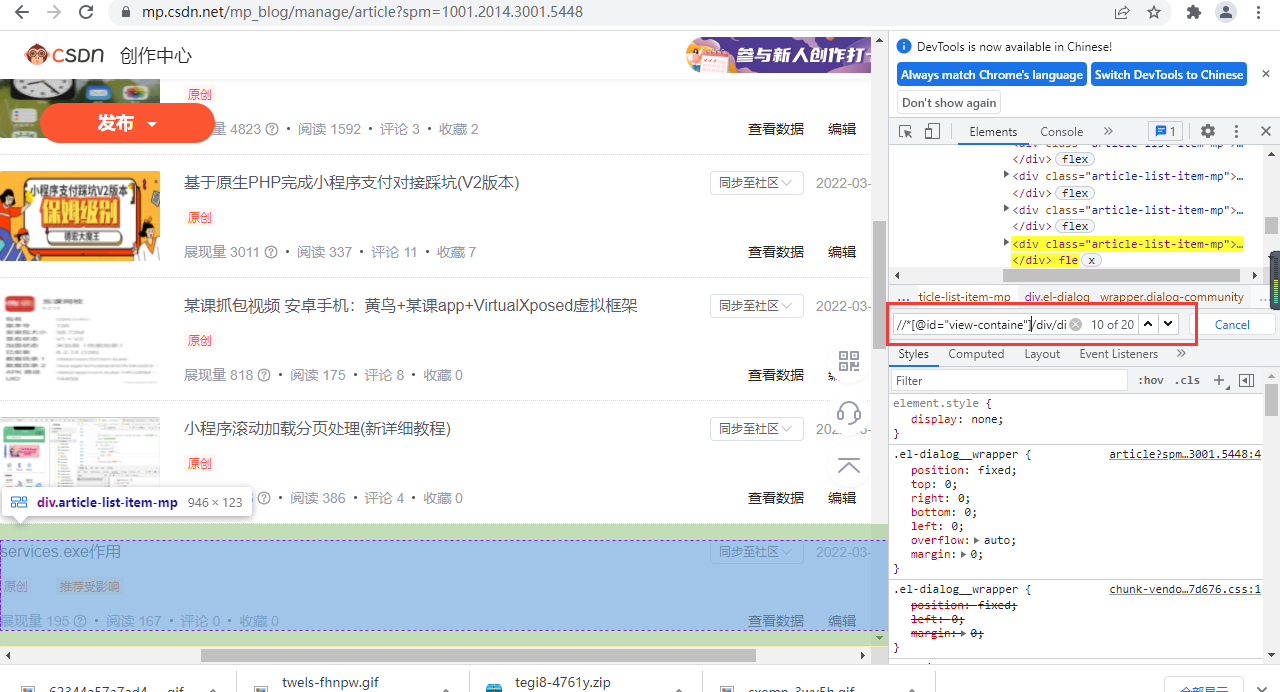Close the DevTools panel

tap(1265, 131)
